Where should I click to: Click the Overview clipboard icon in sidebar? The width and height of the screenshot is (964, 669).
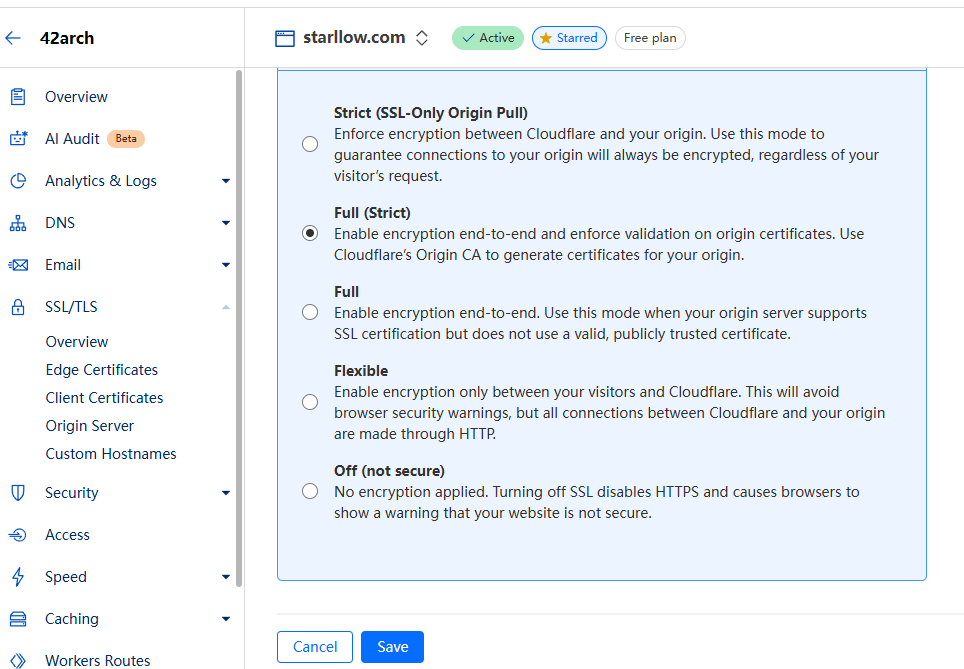pos(18,97)
